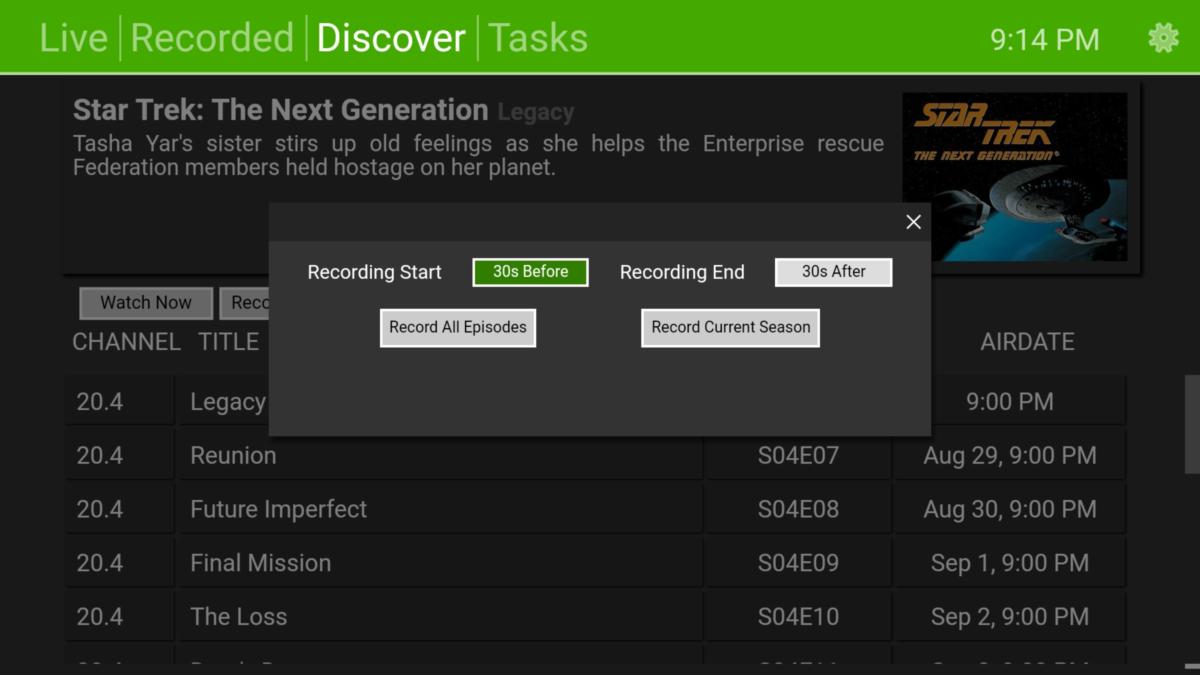Select the Star Trek poster thumbnail

[1015, 178]
